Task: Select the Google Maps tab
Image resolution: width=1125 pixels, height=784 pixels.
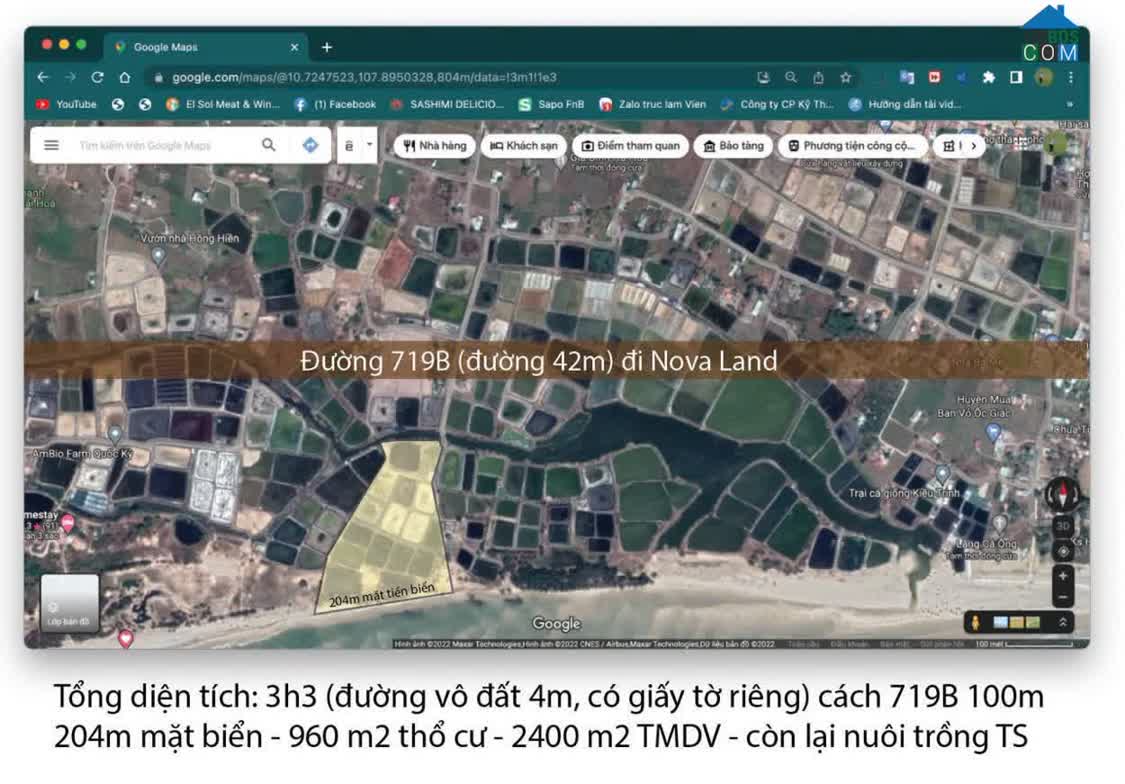Action: (206, 47)
